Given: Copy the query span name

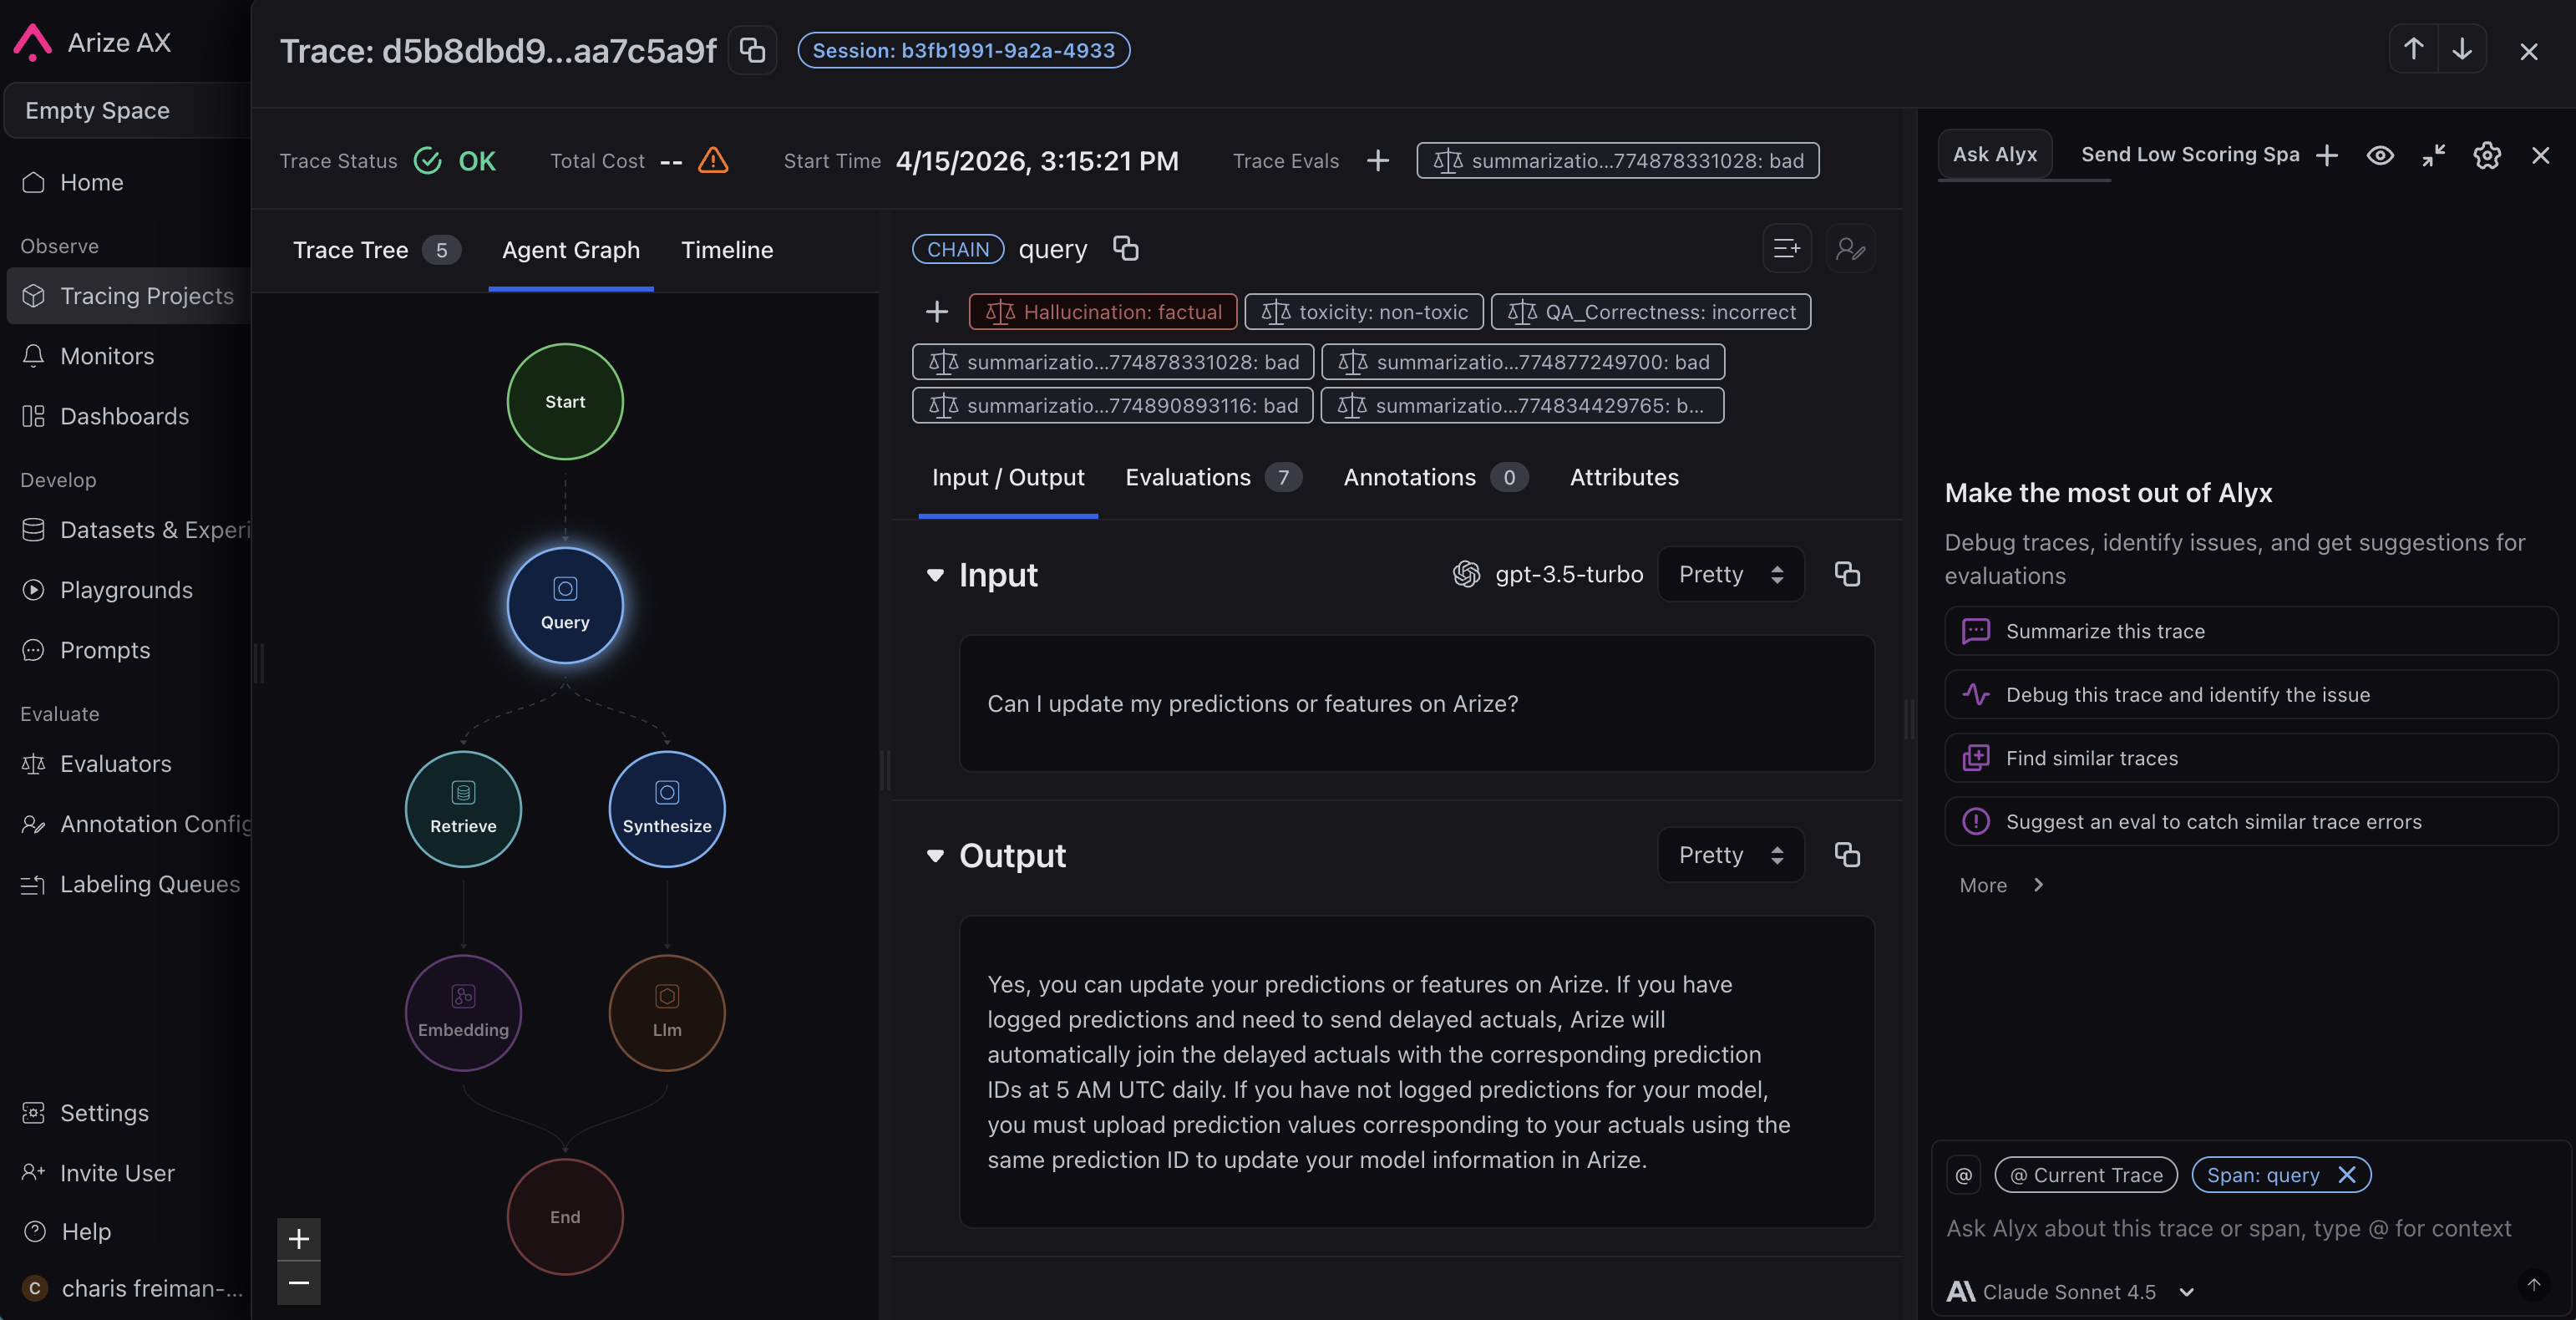Looking at the screenshot, I should [1126, 248].
